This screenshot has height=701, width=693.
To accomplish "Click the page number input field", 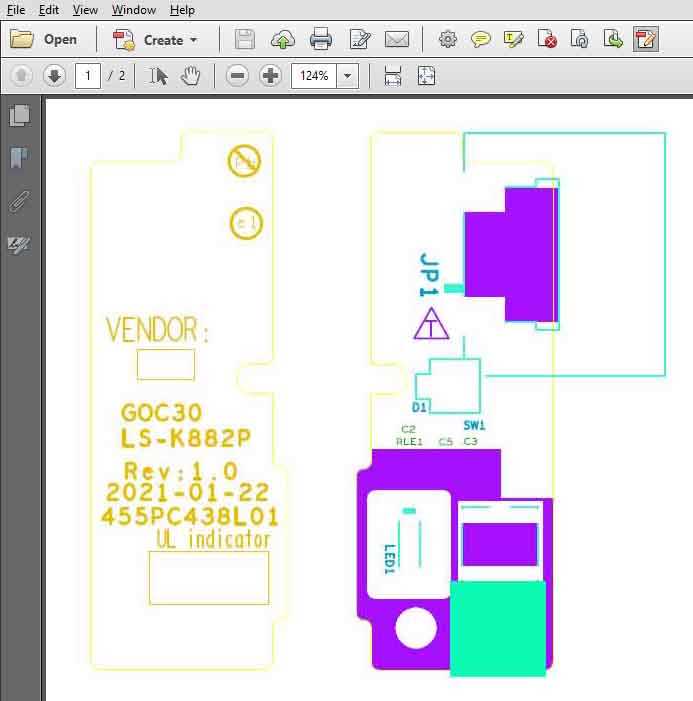I will 87,76.
